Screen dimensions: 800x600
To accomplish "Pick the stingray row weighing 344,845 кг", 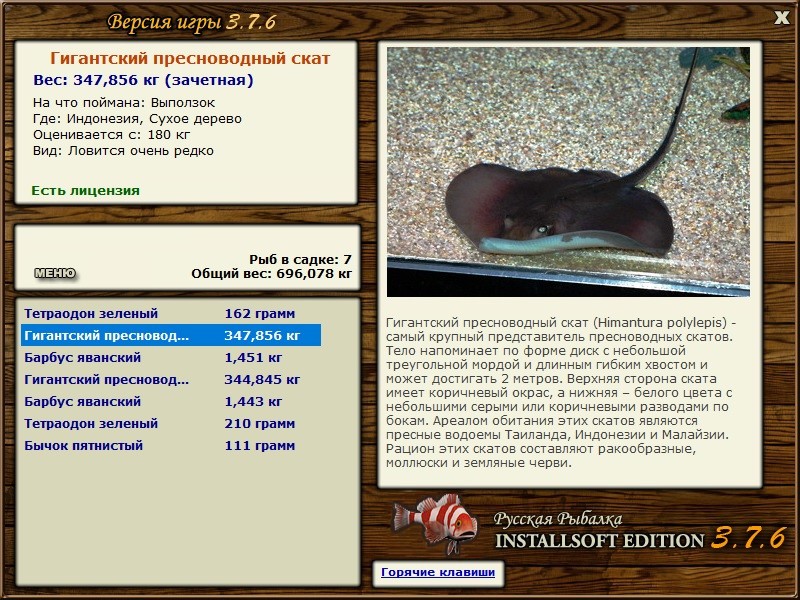I will 171,379.
